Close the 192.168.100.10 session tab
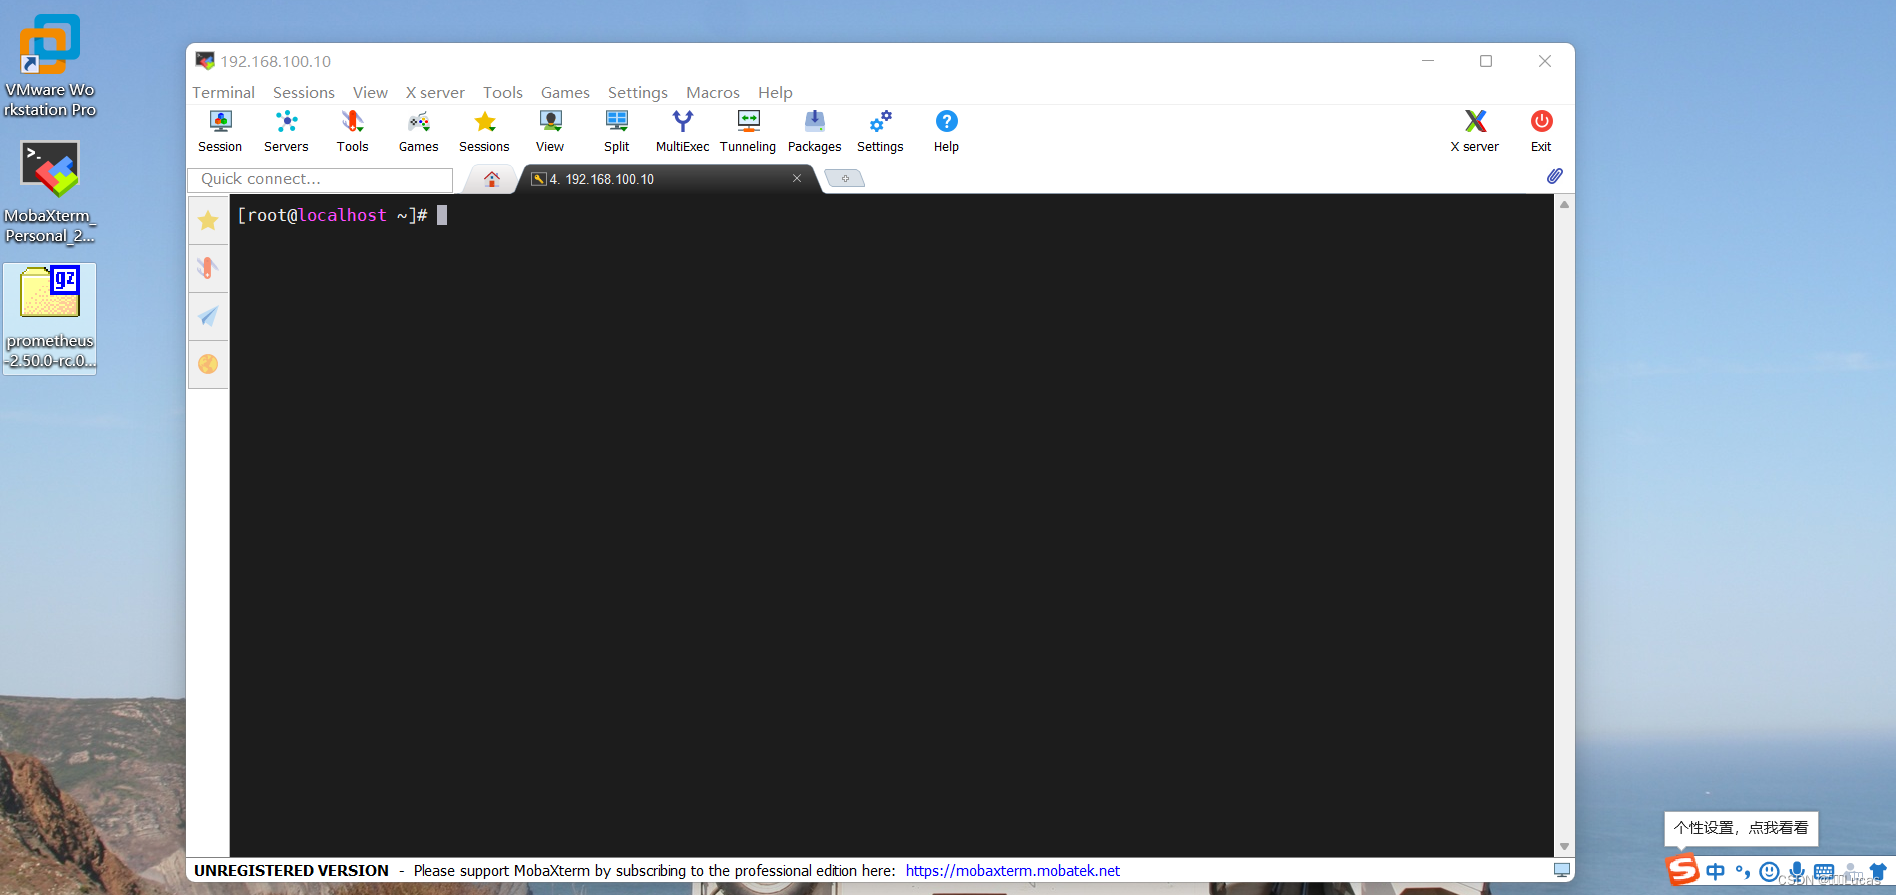Viewport: 1896px width, 895px height. (797, 178)
